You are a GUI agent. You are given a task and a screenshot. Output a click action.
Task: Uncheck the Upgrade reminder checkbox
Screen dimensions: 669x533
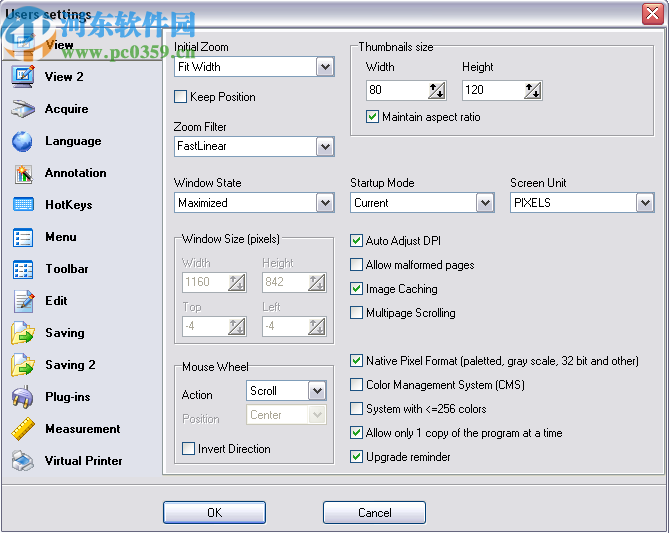[x=357, y=457]
